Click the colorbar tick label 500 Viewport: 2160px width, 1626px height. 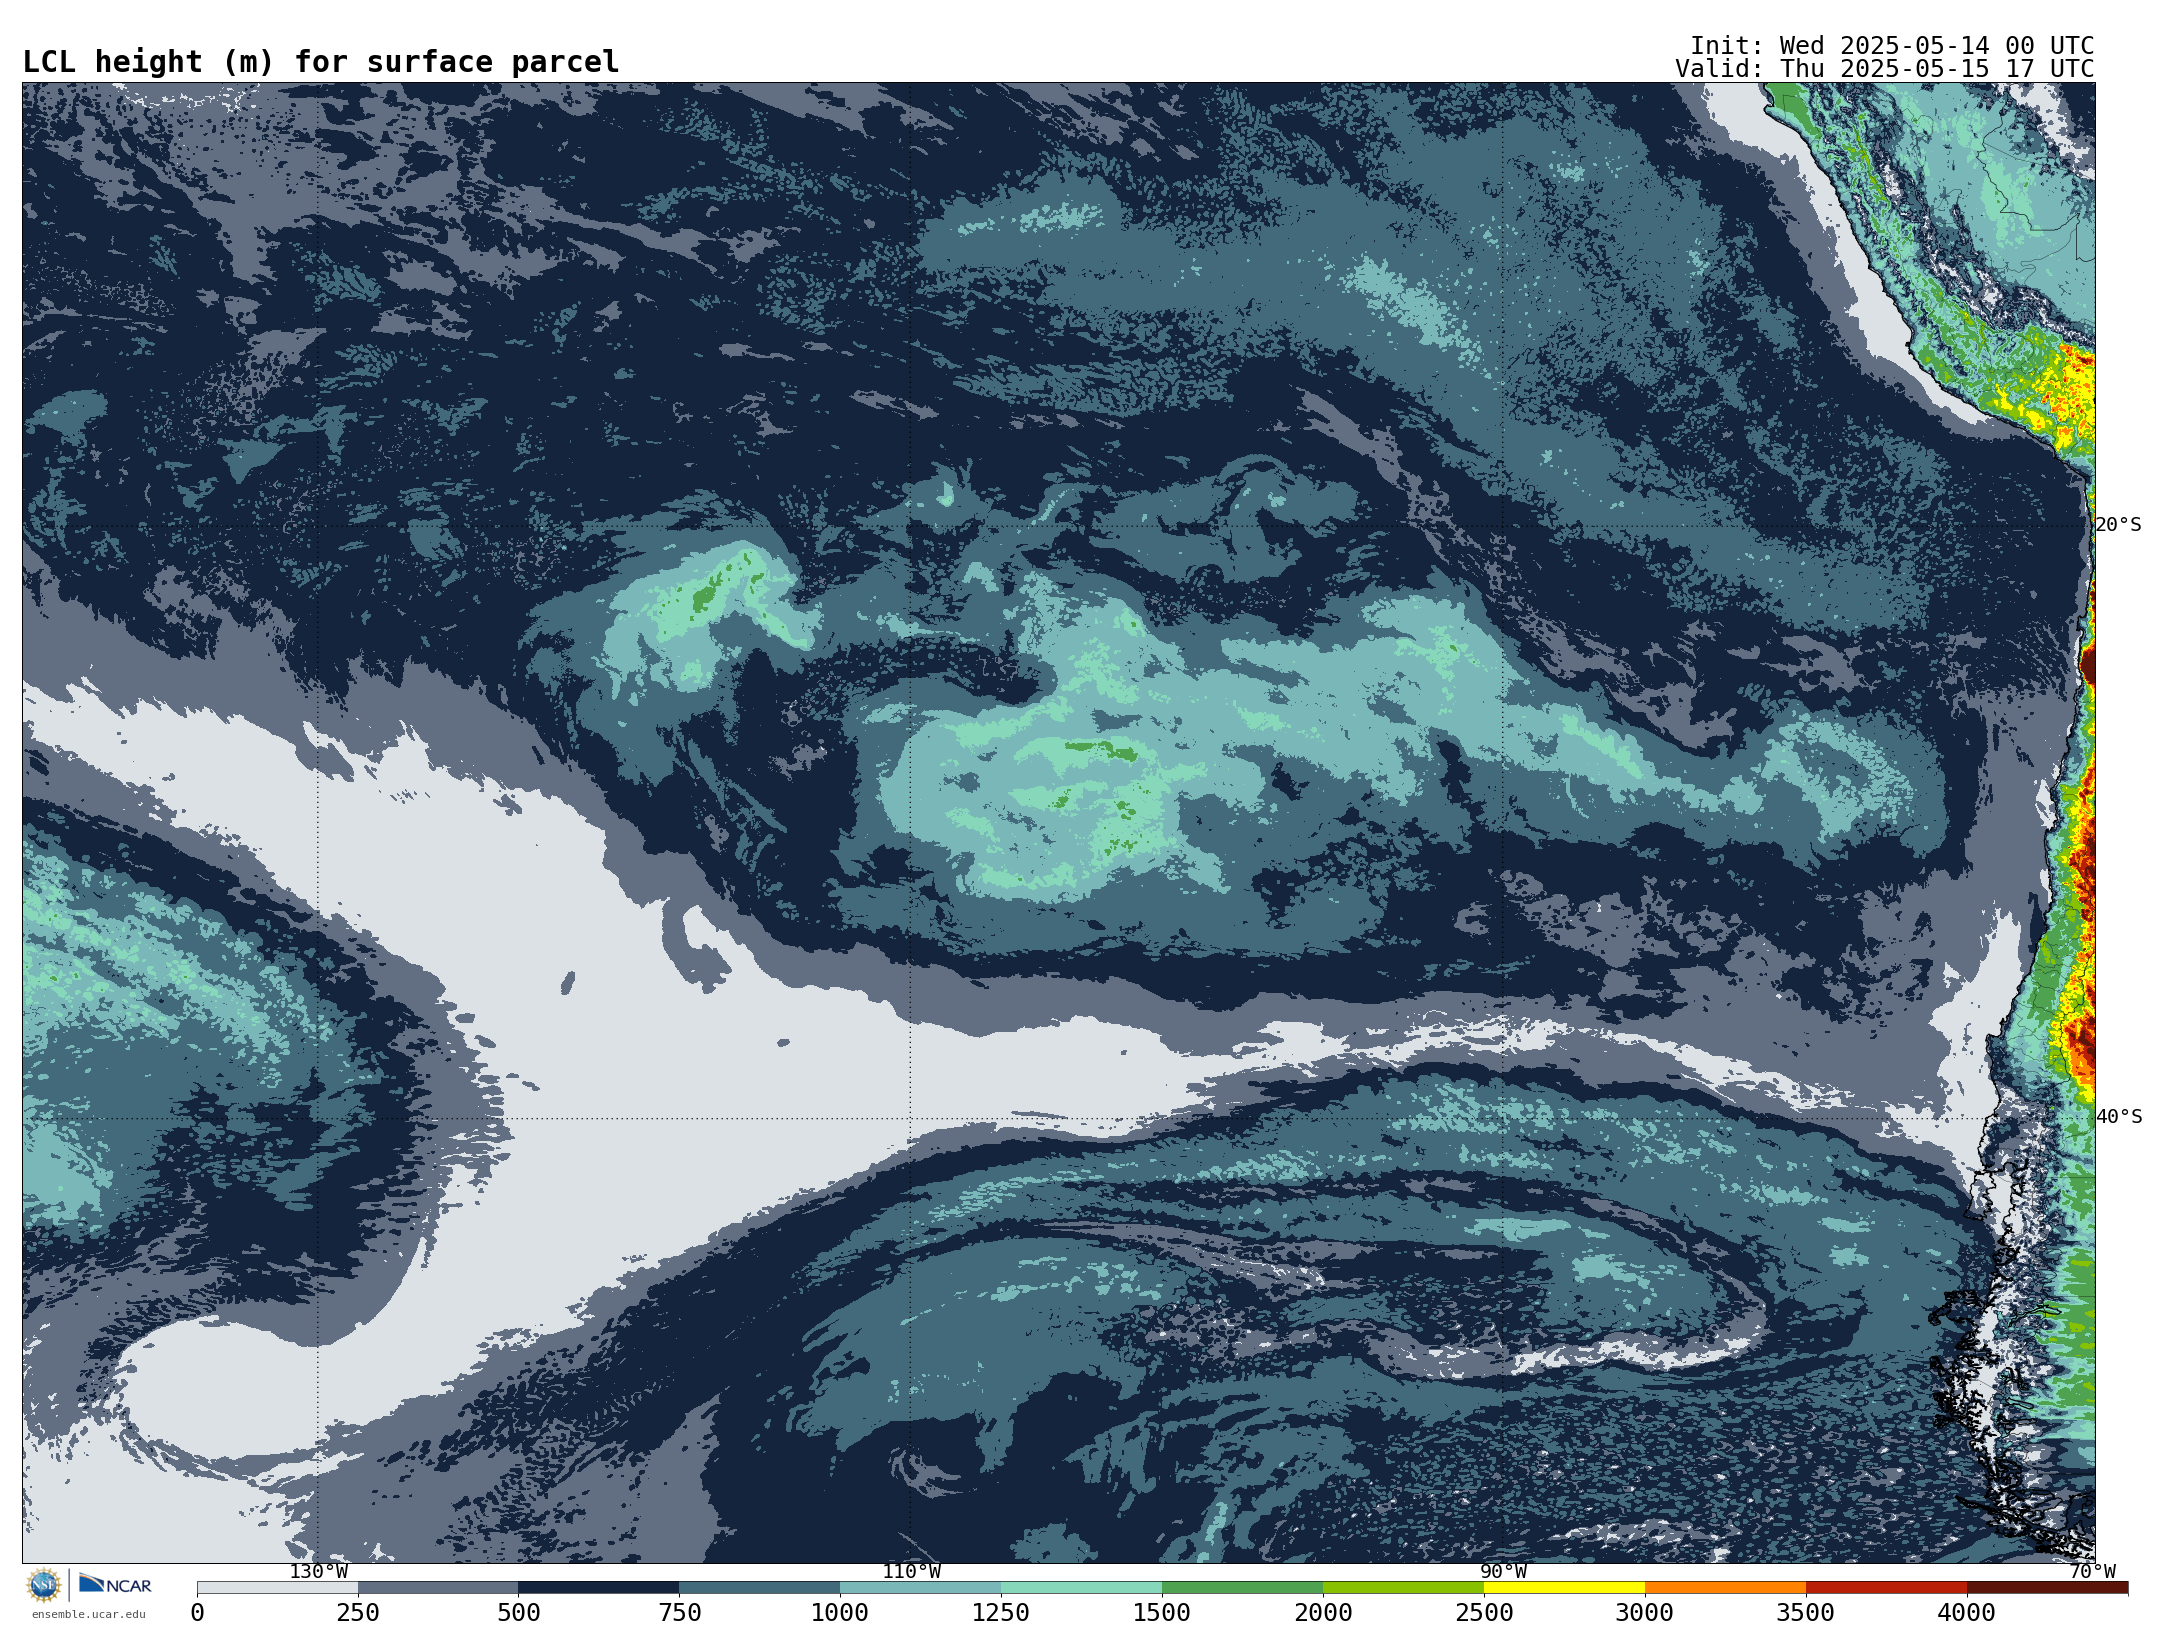[519, 1613]
